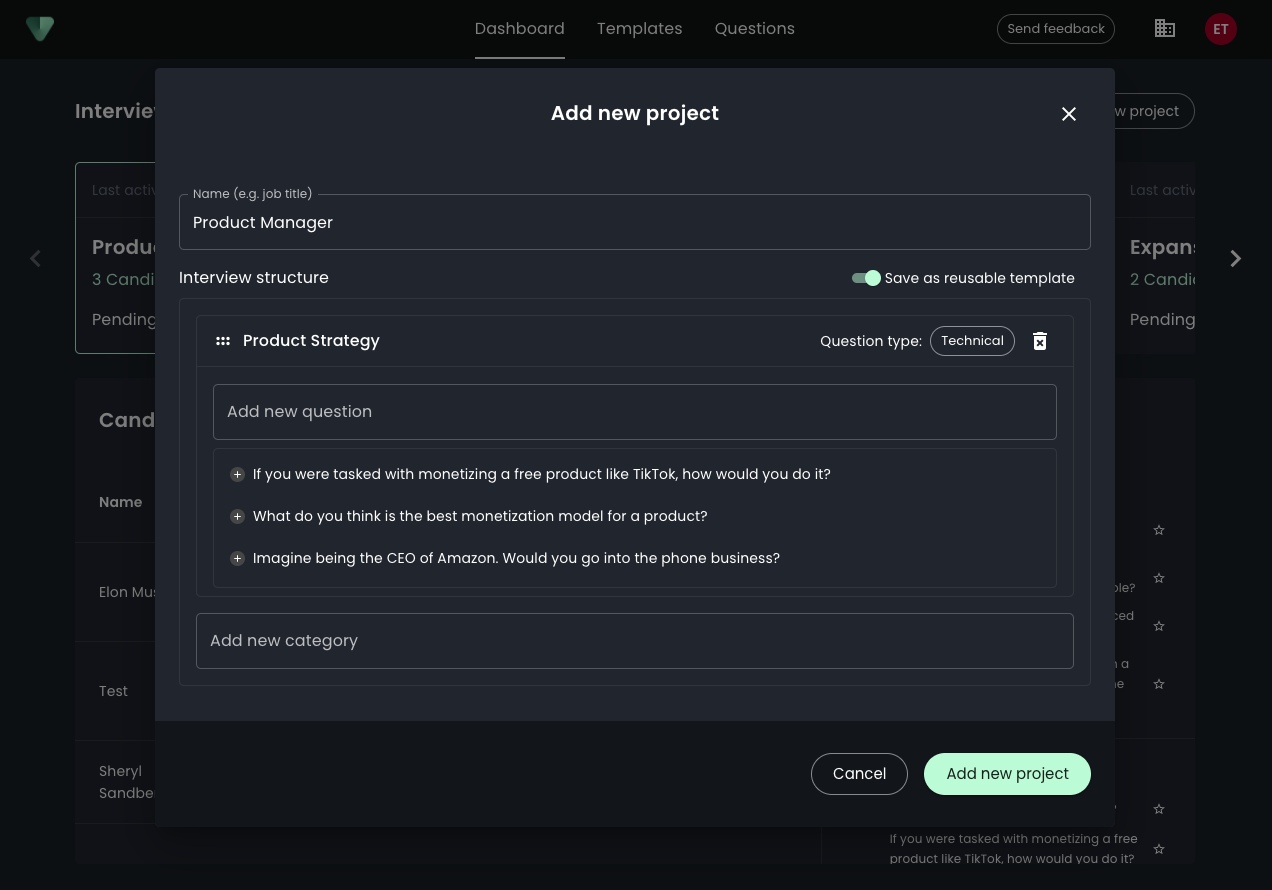The width and height of the screenshot is (1272, 890).
Task: Switch to the Templates tab
Action: click(x=639, y=29)
